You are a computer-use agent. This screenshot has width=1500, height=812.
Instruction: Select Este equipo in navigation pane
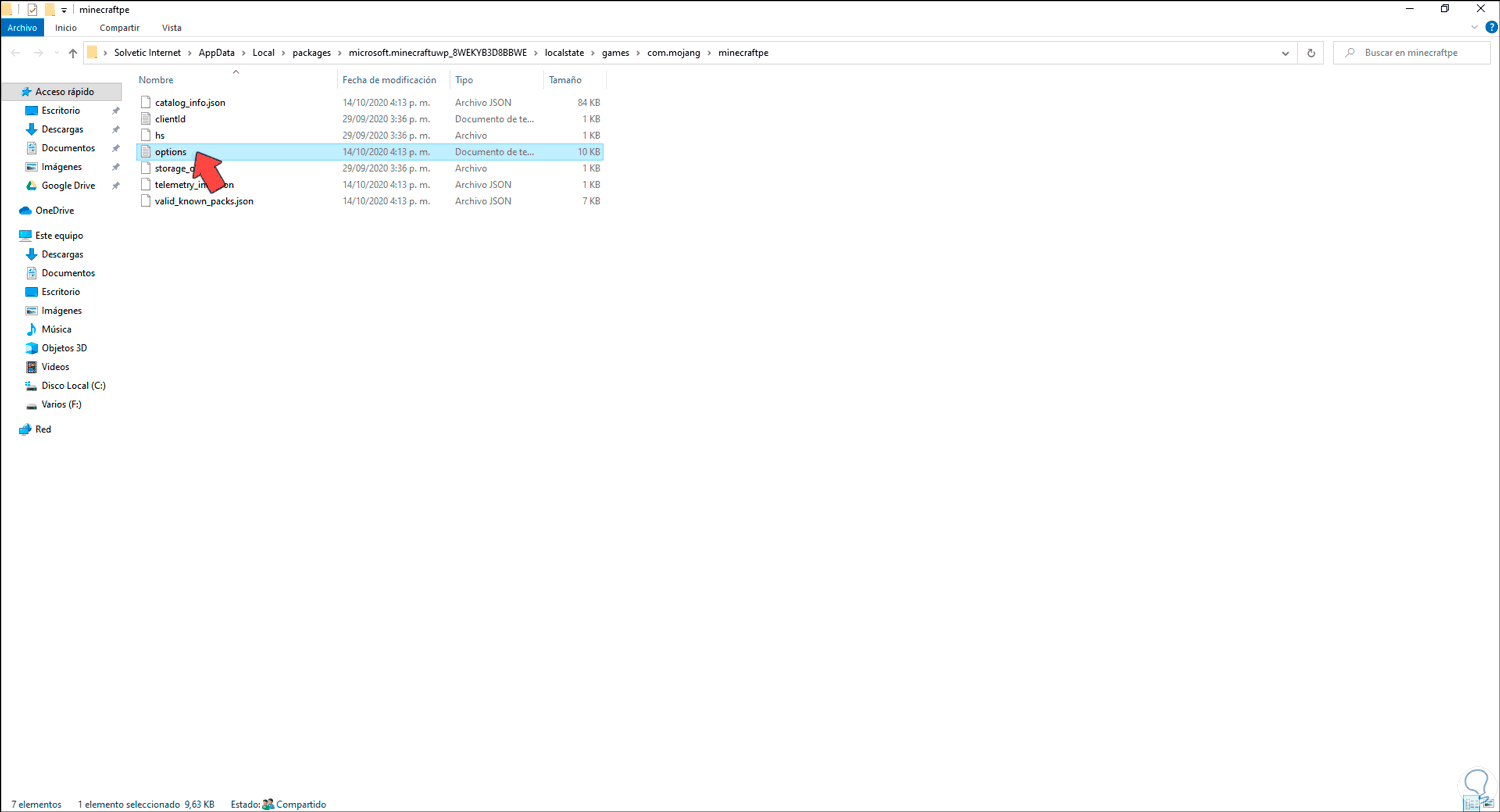point(59,235)
